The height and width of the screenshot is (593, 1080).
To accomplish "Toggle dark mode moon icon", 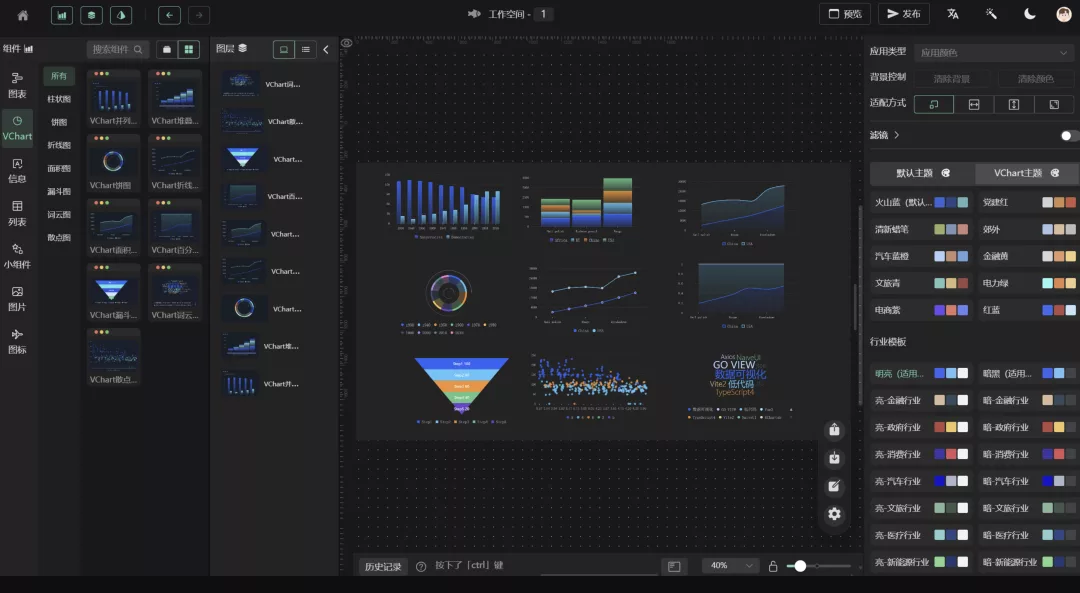I will click(1029, 14).
